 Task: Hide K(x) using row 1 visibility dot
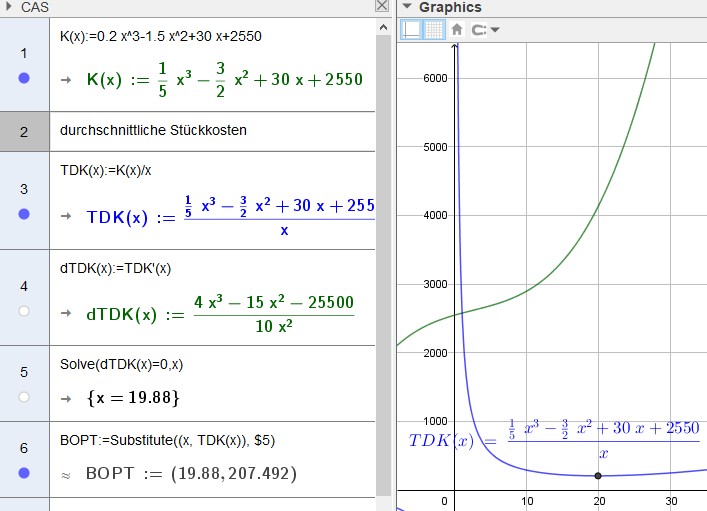[24, 78]
